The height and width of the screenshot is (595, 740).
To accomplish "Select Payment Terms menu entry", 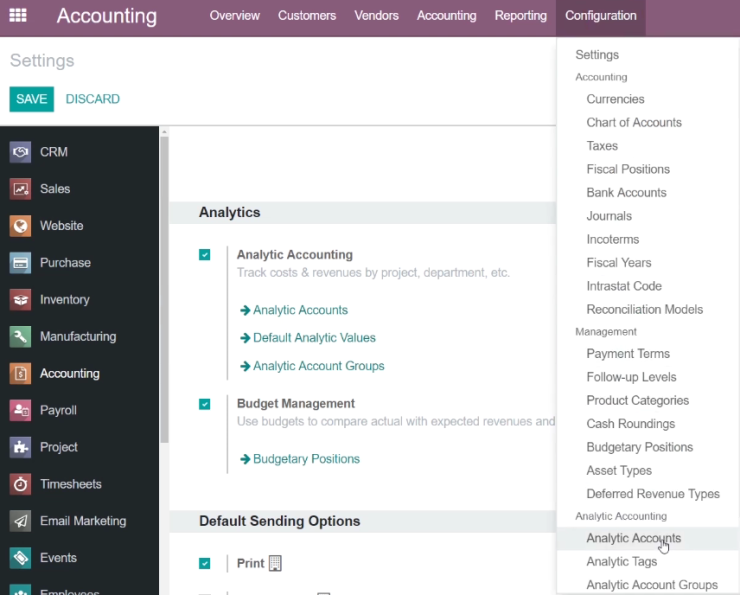I will tap(628, 354).
